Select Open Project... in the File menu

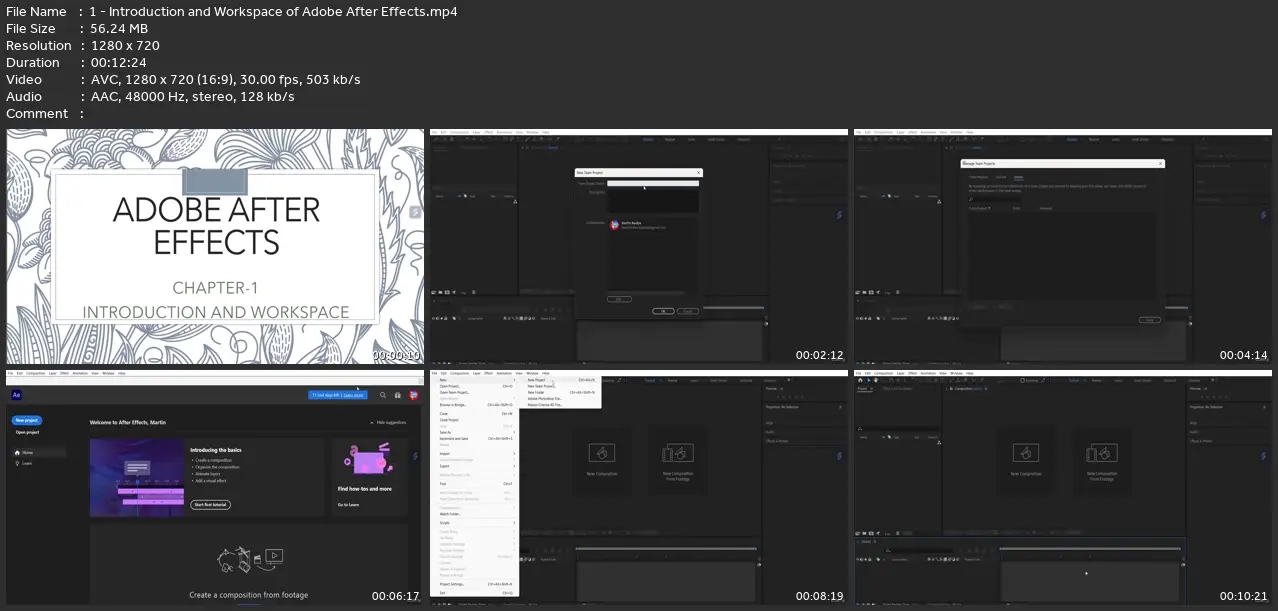tap(475, 386)
